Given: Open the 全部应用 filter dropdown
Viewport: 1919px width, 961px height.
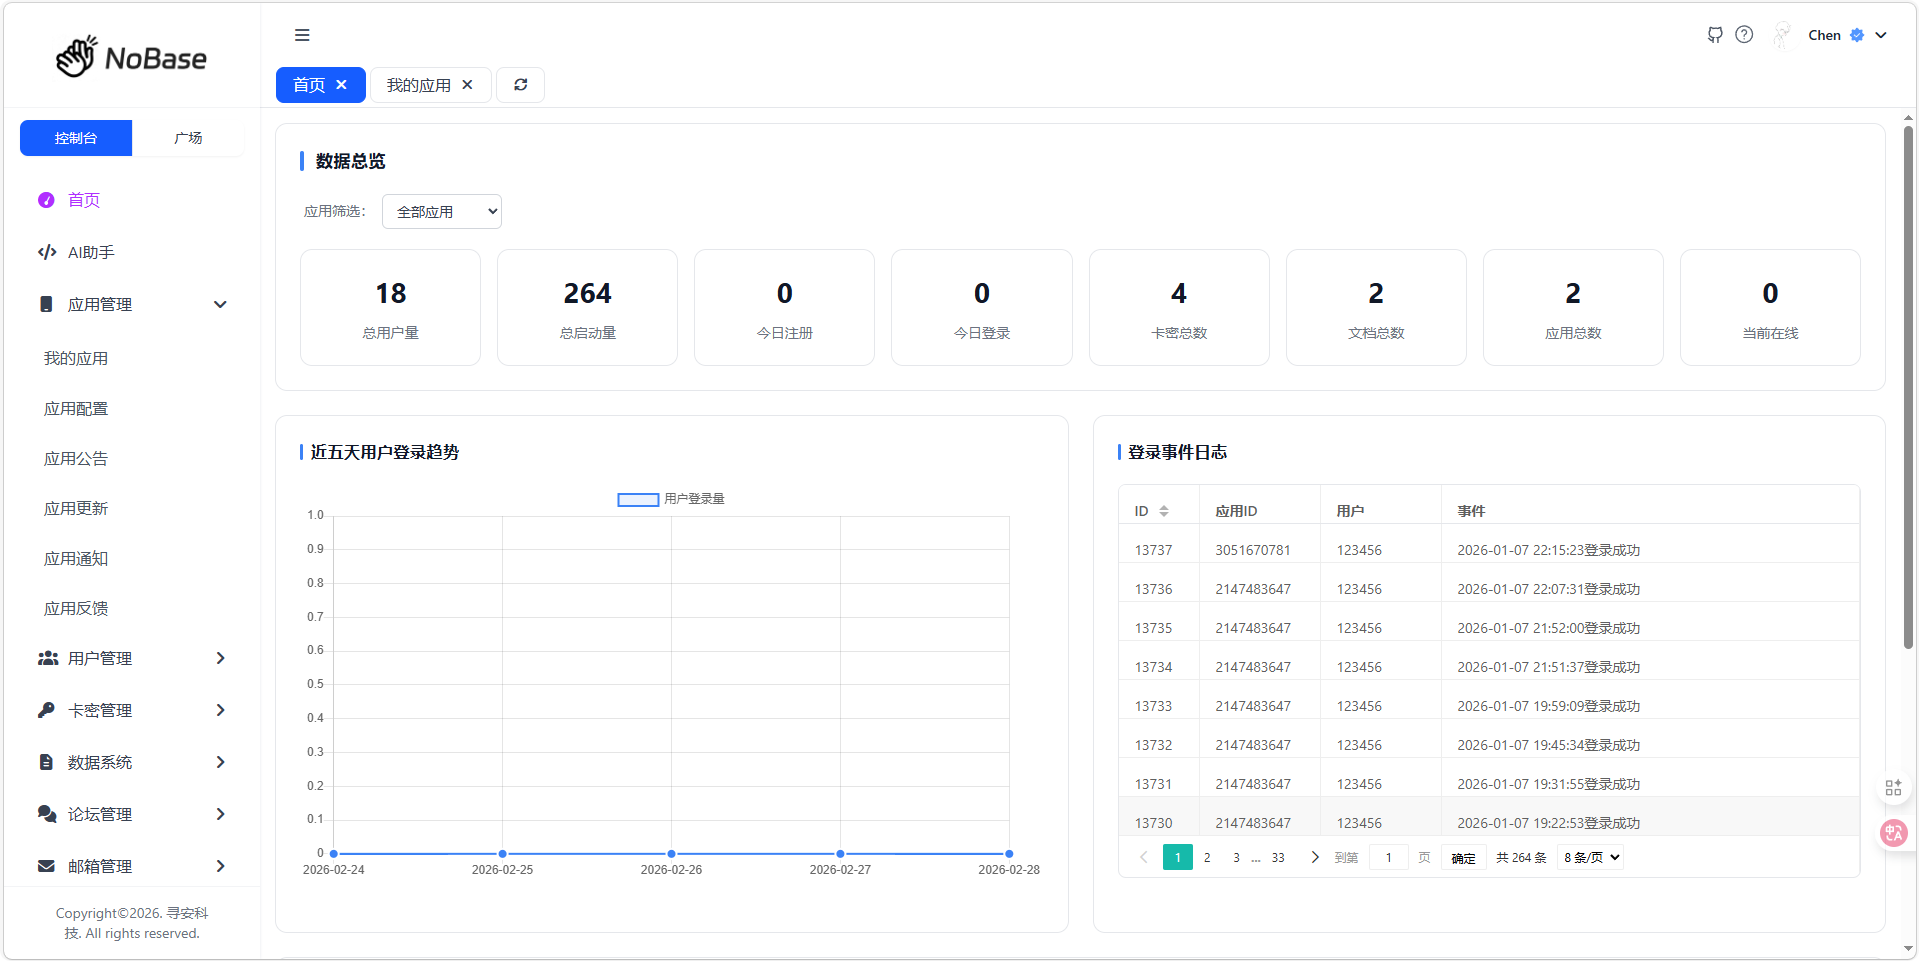Looking at the screenshot, I should point(442,212).
